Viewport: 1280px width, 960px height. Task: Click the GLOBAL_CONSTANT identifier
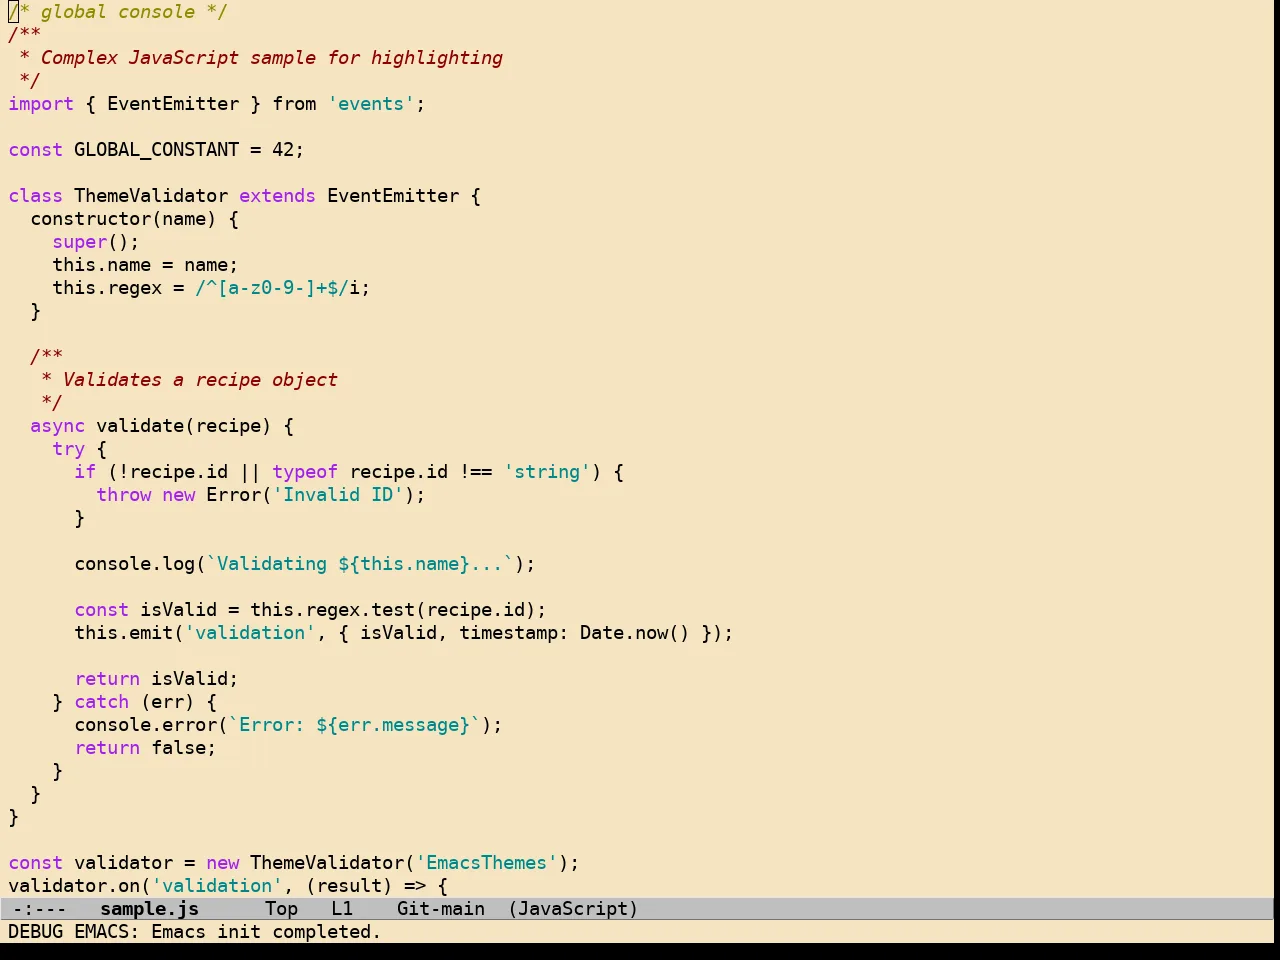pyautogui.click(x=156, y=150)
